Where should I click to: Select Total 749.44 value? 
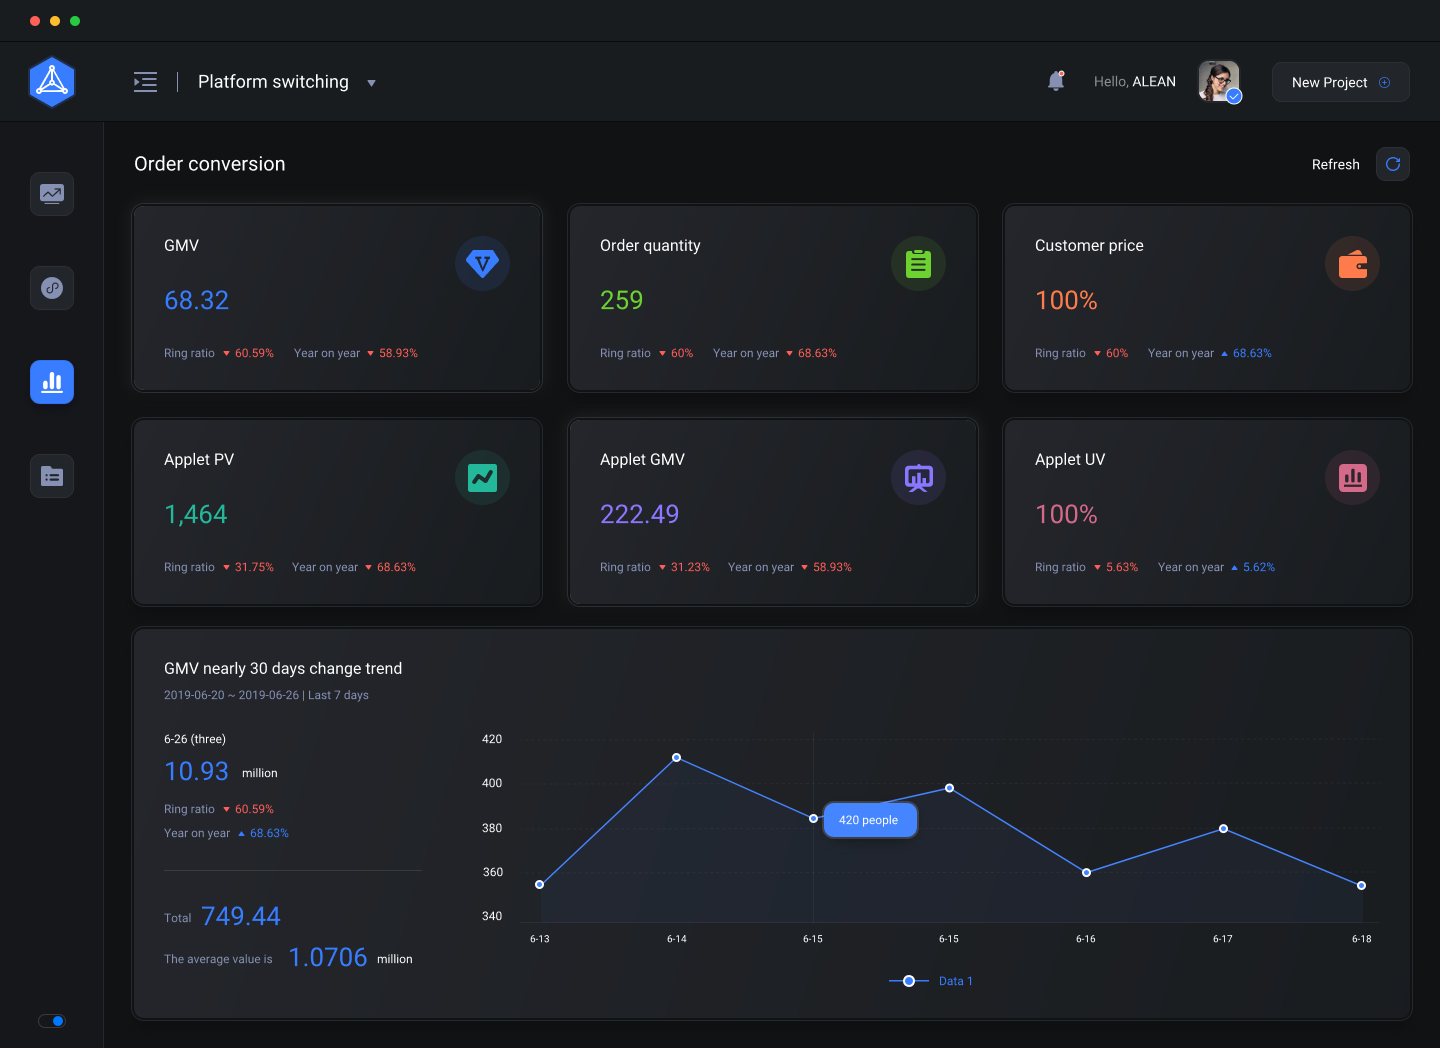[241, 916]
